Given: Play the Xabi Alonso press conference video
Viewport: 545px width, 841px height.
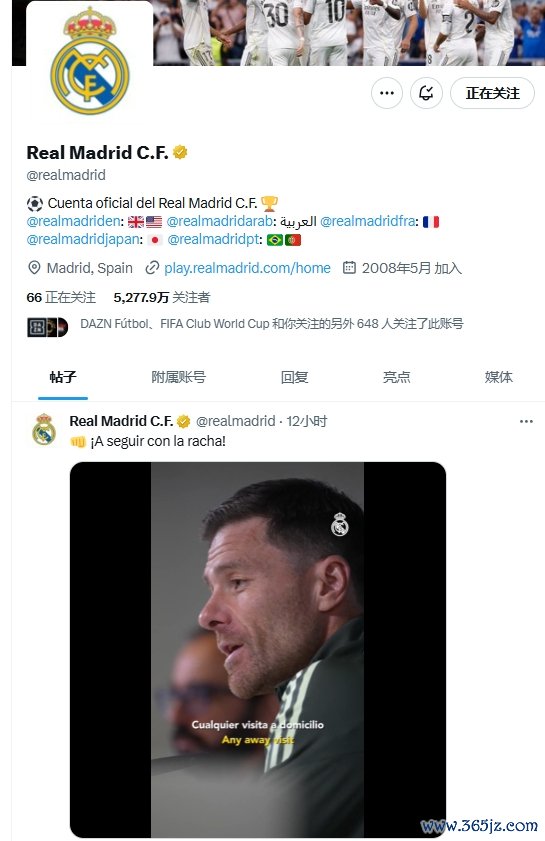Looking at the screenshot, I should (257, 649).
